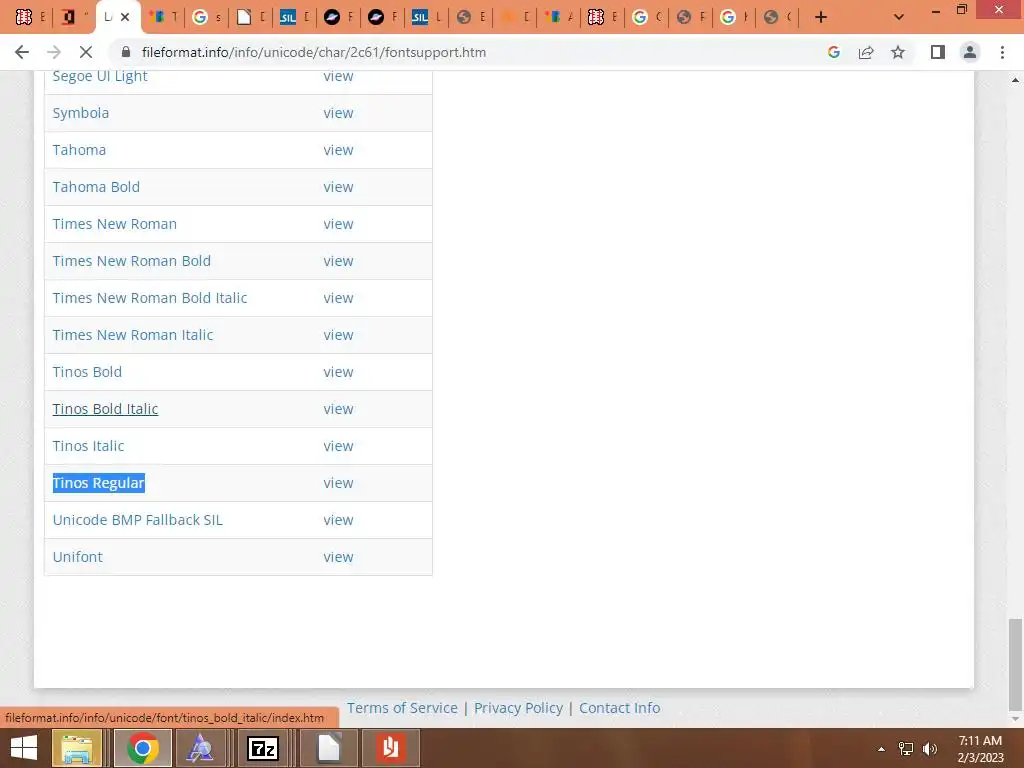This screenshot has height=768, width=1024.
Task: Switch to the Google tab labeled 's'
Action: coord(207,17)
